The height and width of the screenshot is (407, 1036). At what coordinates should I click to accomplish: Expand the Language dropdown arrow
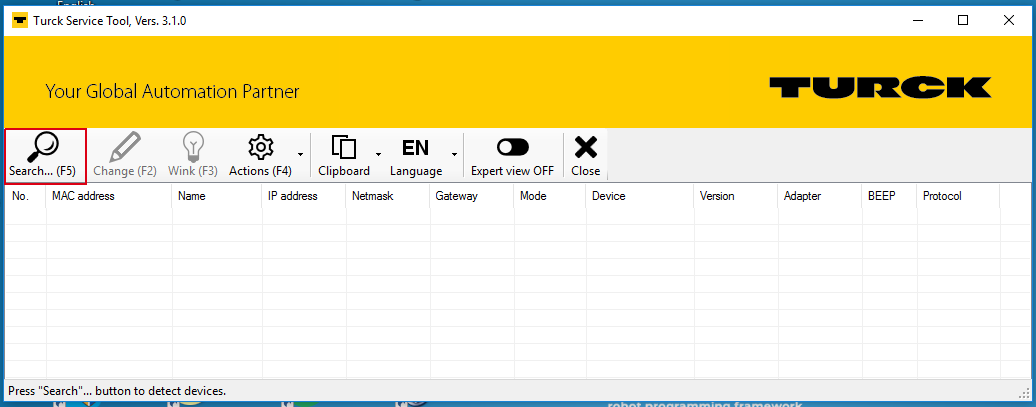point(455,155)
